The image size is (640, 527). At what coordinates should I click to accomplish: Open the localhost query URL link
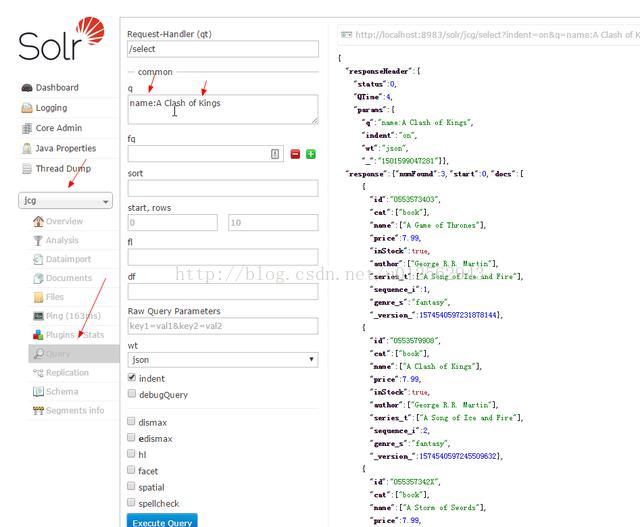pyautogui.click(x=497, y=35)
